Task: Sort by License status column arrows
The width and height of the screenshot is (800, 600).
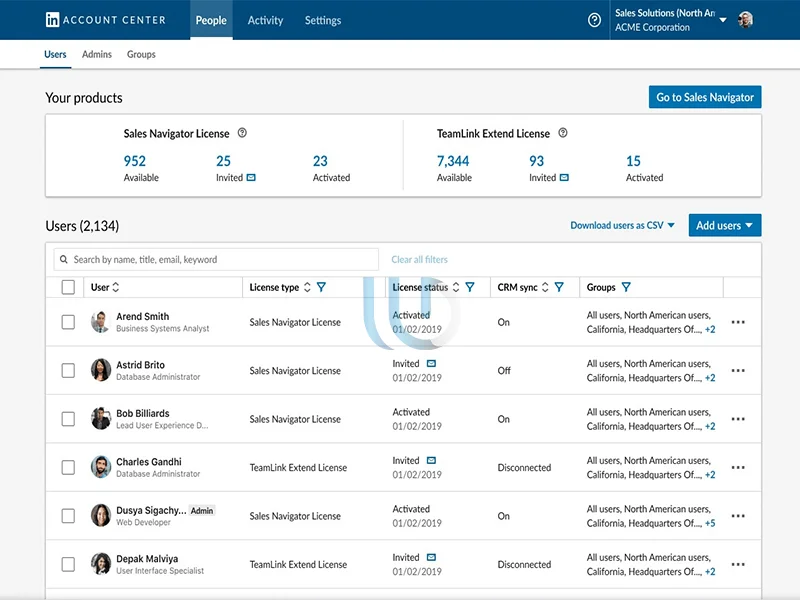Action: (456, 287)
